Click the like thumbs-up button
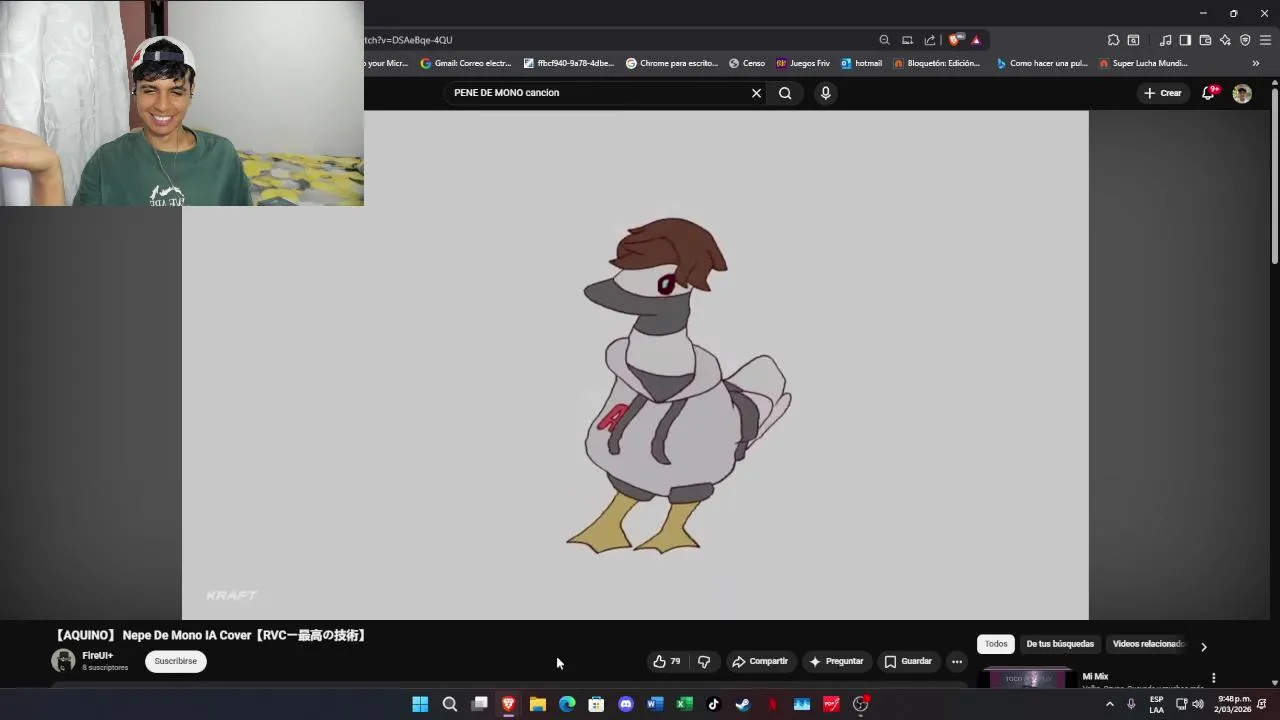 (667, 661)
